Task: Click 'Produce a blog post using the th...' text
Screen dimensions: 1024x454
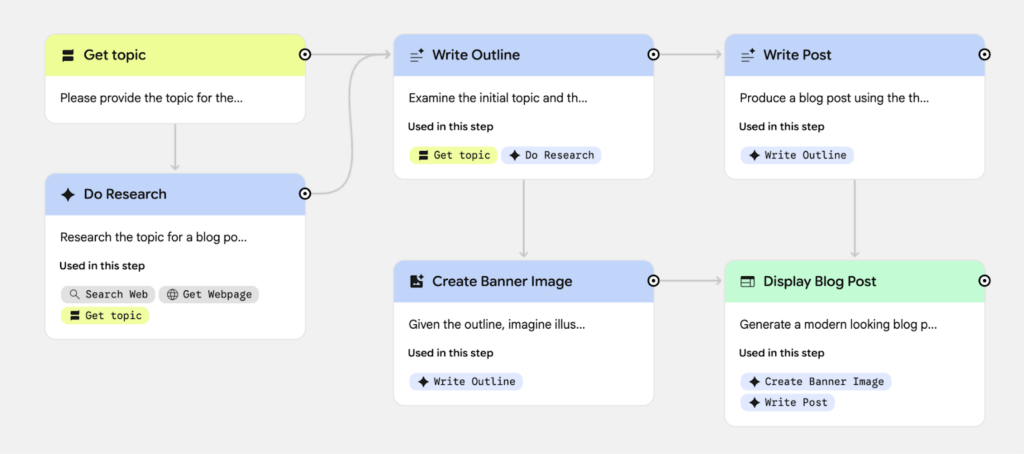Action: pyautogui.click(x=834, y=99)
